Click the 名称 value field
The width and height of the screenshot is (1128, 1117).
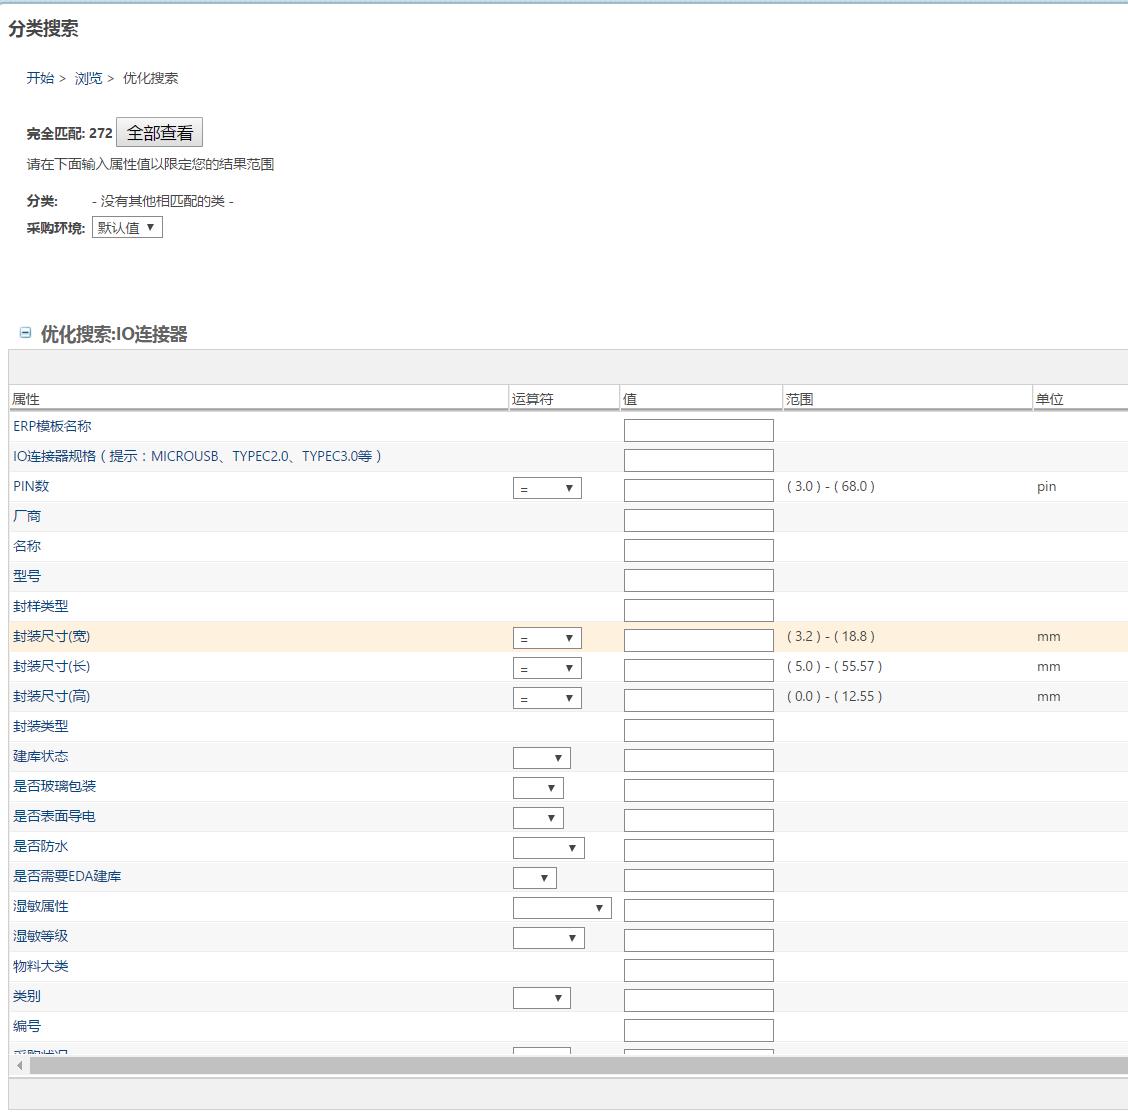[x=699, y=550]
